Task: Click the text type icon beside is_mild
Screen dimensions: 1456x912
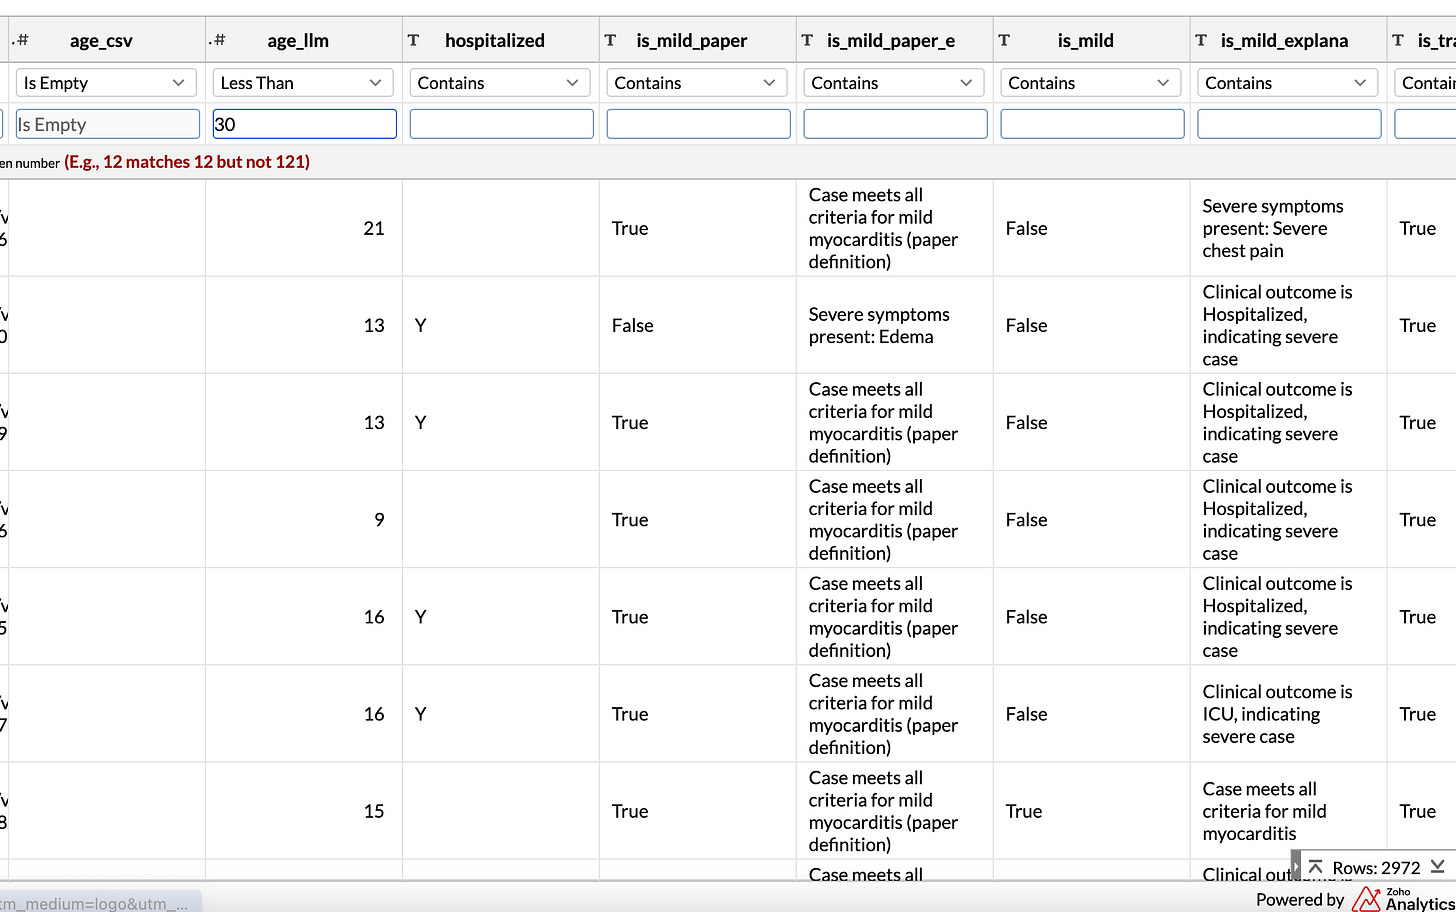Action: click(1004, 40)
